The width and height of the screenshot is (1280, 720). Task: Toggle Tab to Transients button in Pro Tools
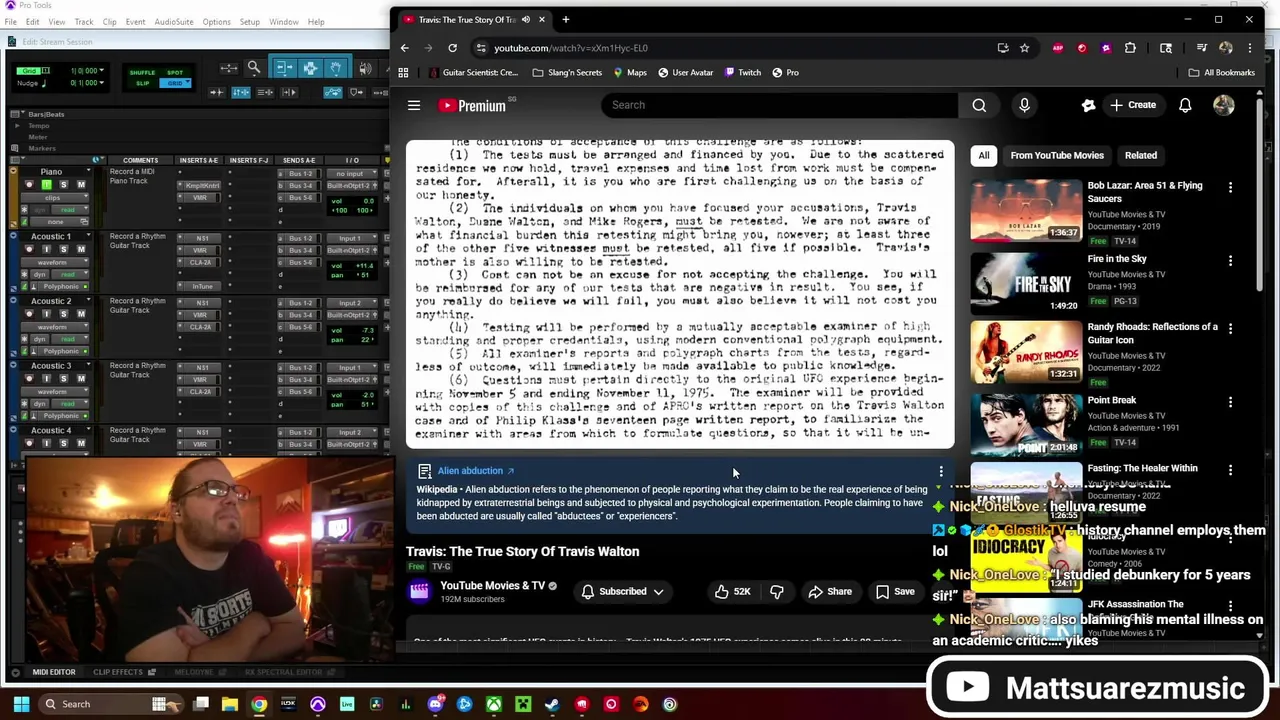217,92
